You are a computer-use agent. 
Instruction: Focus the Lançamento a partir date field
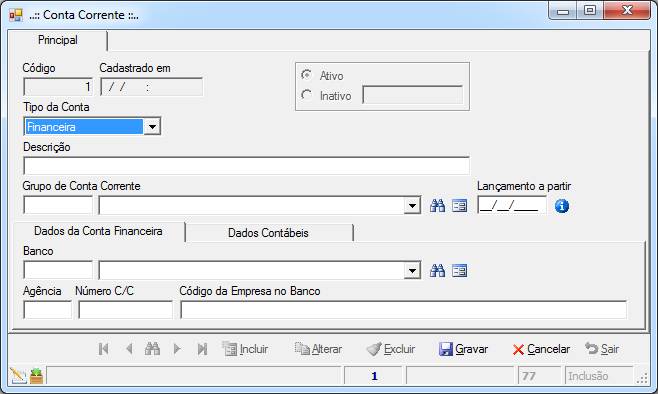tap(512, 206)
